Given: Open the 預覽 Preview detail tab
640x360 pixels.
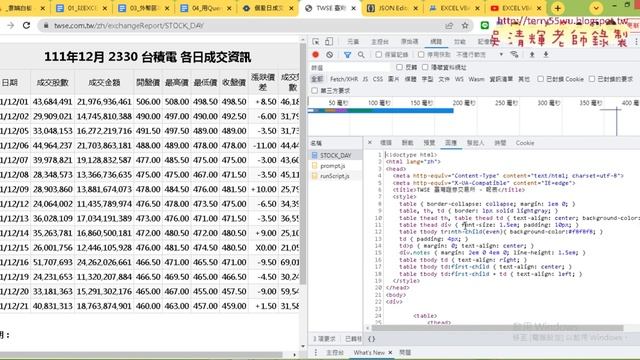Looking at the screenshot, I should click(x=429, y=143).
